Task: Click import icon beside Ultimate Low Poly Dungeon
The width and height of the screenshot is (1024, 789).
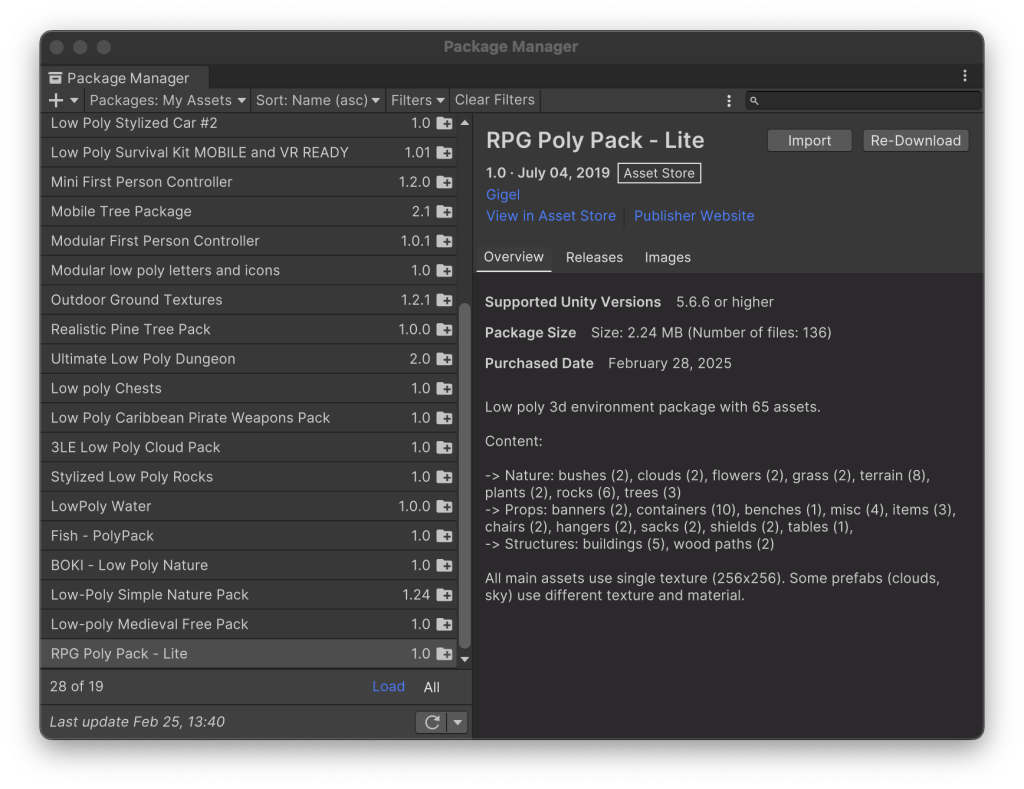Action: pos(445,359)
